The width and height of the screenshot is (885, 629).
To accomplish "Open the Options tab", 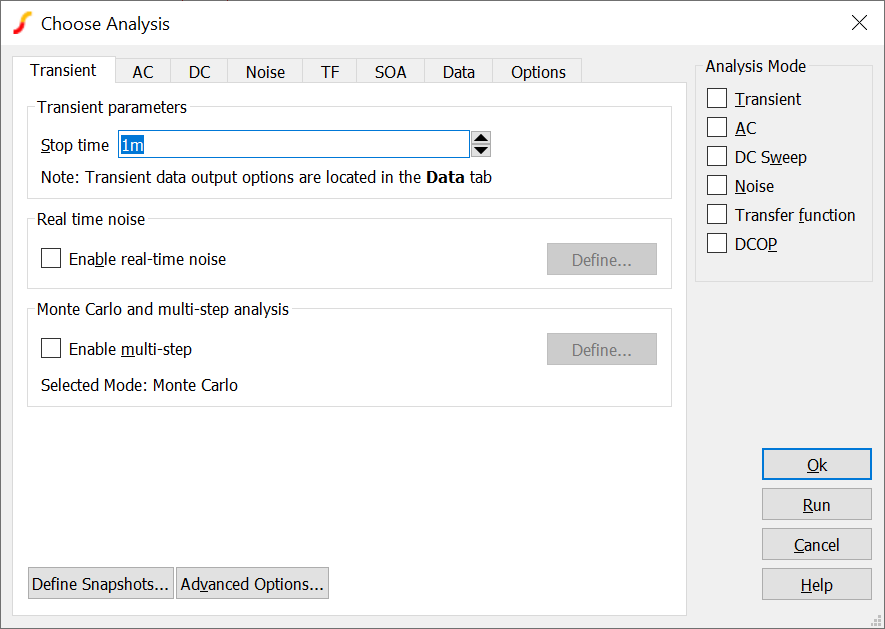I will coord(538,72).
